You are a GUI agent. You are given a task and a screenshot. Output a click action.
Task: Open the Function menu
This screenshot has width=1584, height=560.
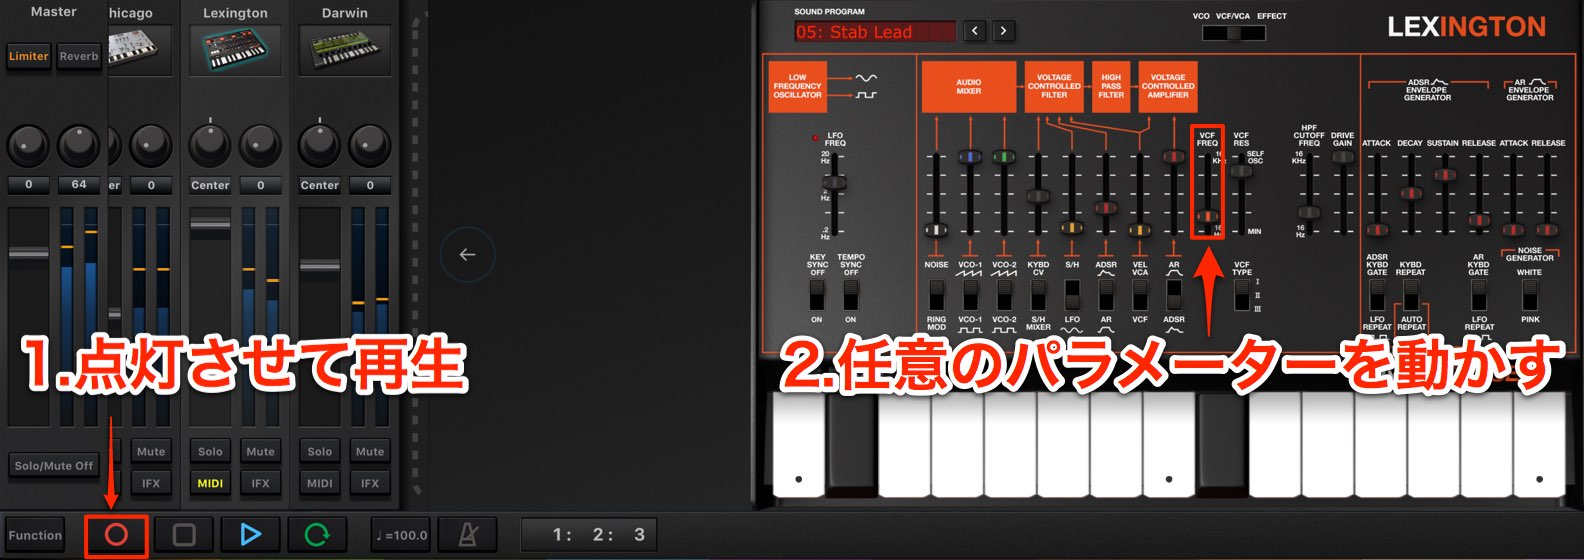click(35, 535)
